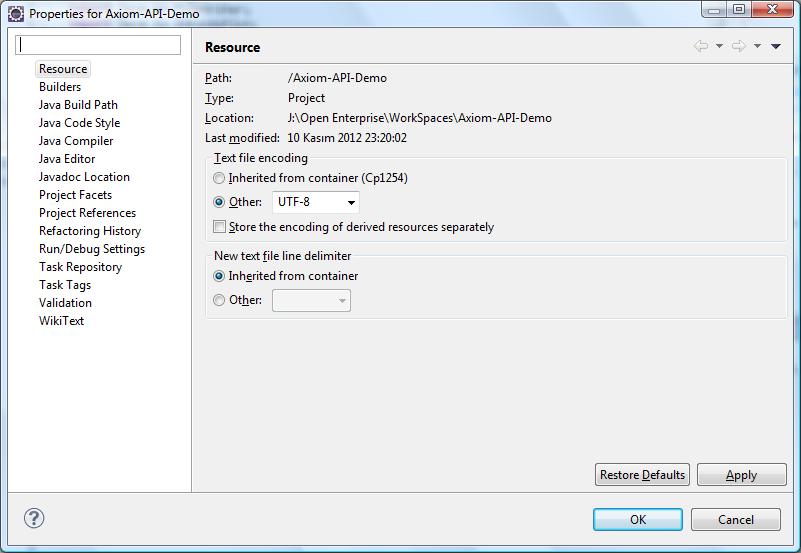The image size is (801, 553).
Task: Click the Eclipse icon in title bar
Action: pos(16,14)
